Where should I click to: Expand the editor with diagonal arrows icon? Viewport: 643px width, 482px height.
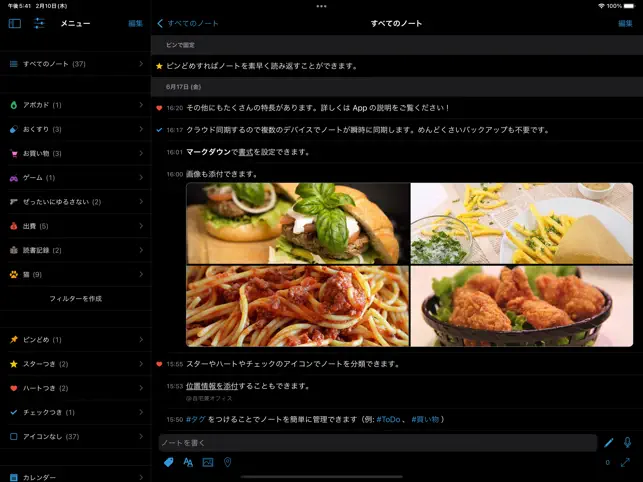(x=625, y=463)
